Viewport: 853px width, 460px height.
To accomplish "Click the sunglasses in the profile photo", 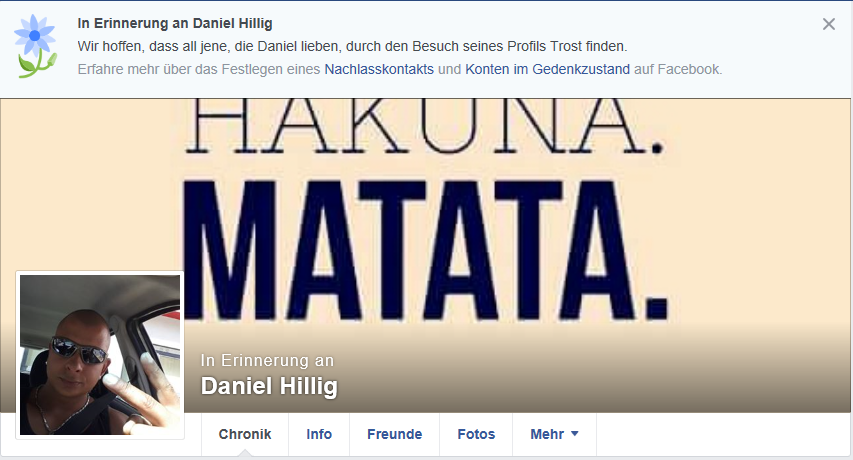I will pos(79,351).
